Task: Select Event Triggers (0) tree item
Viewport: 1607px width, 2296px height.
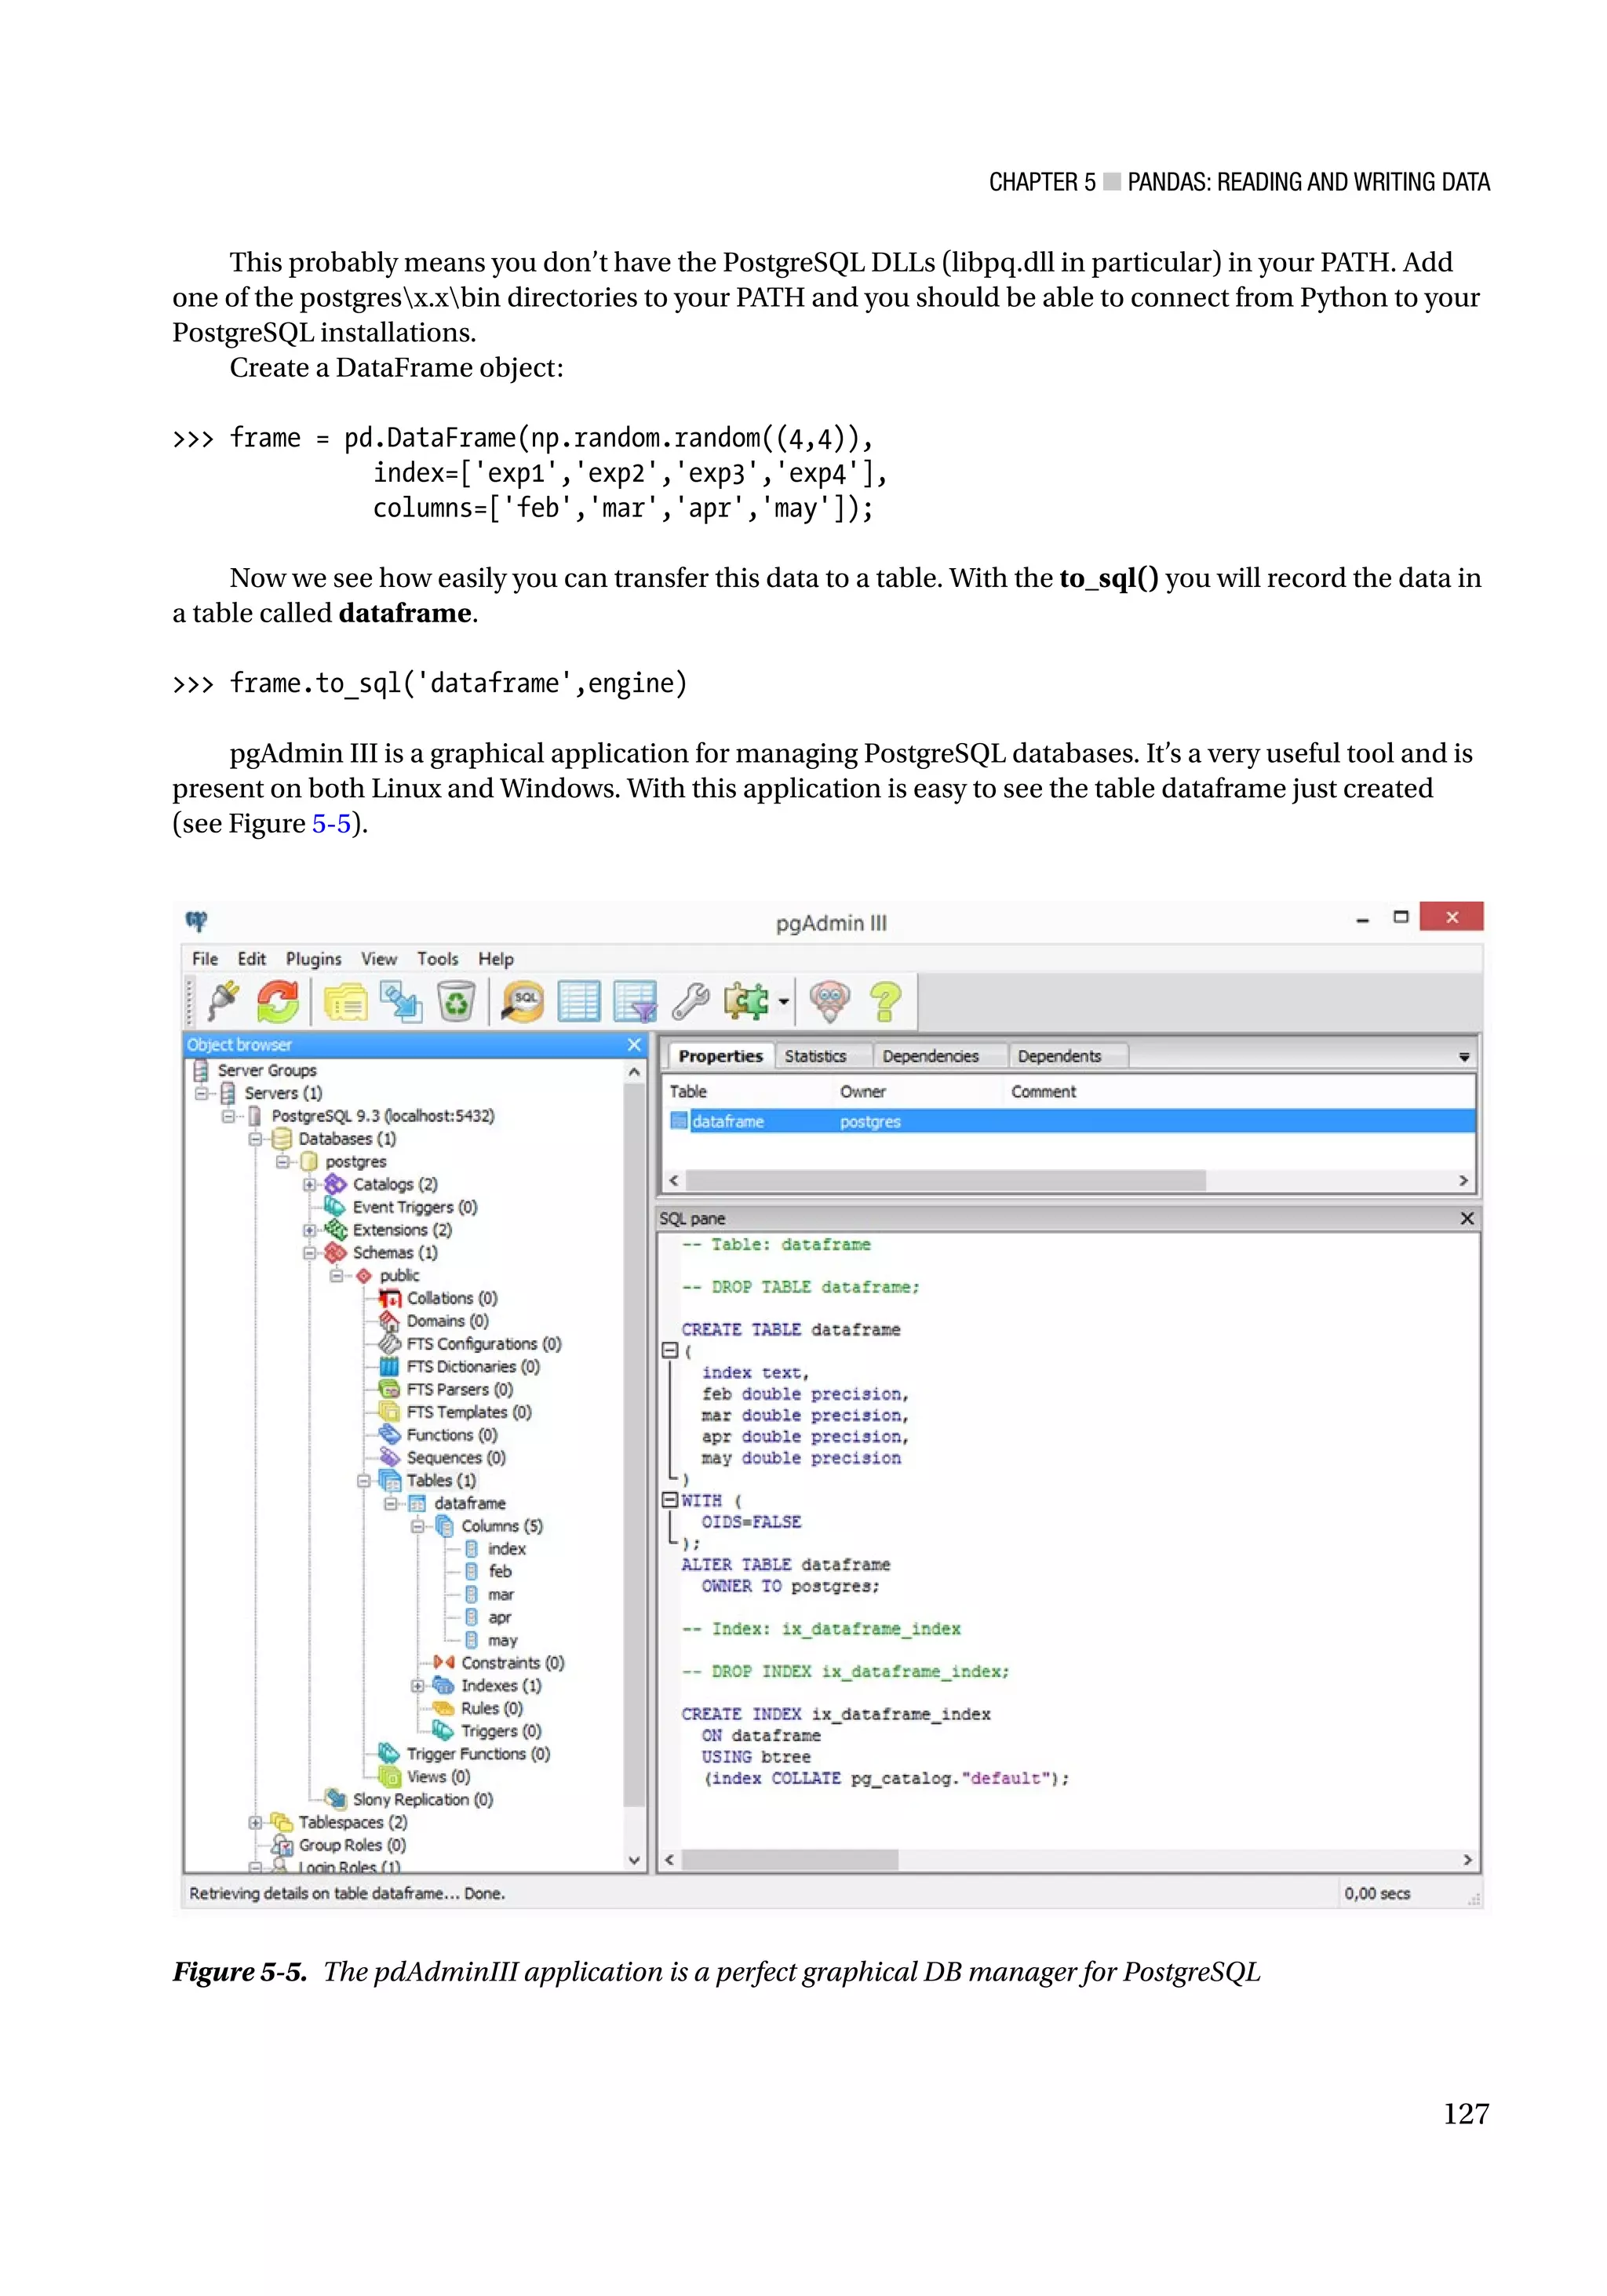Action: coord(415,1207)
